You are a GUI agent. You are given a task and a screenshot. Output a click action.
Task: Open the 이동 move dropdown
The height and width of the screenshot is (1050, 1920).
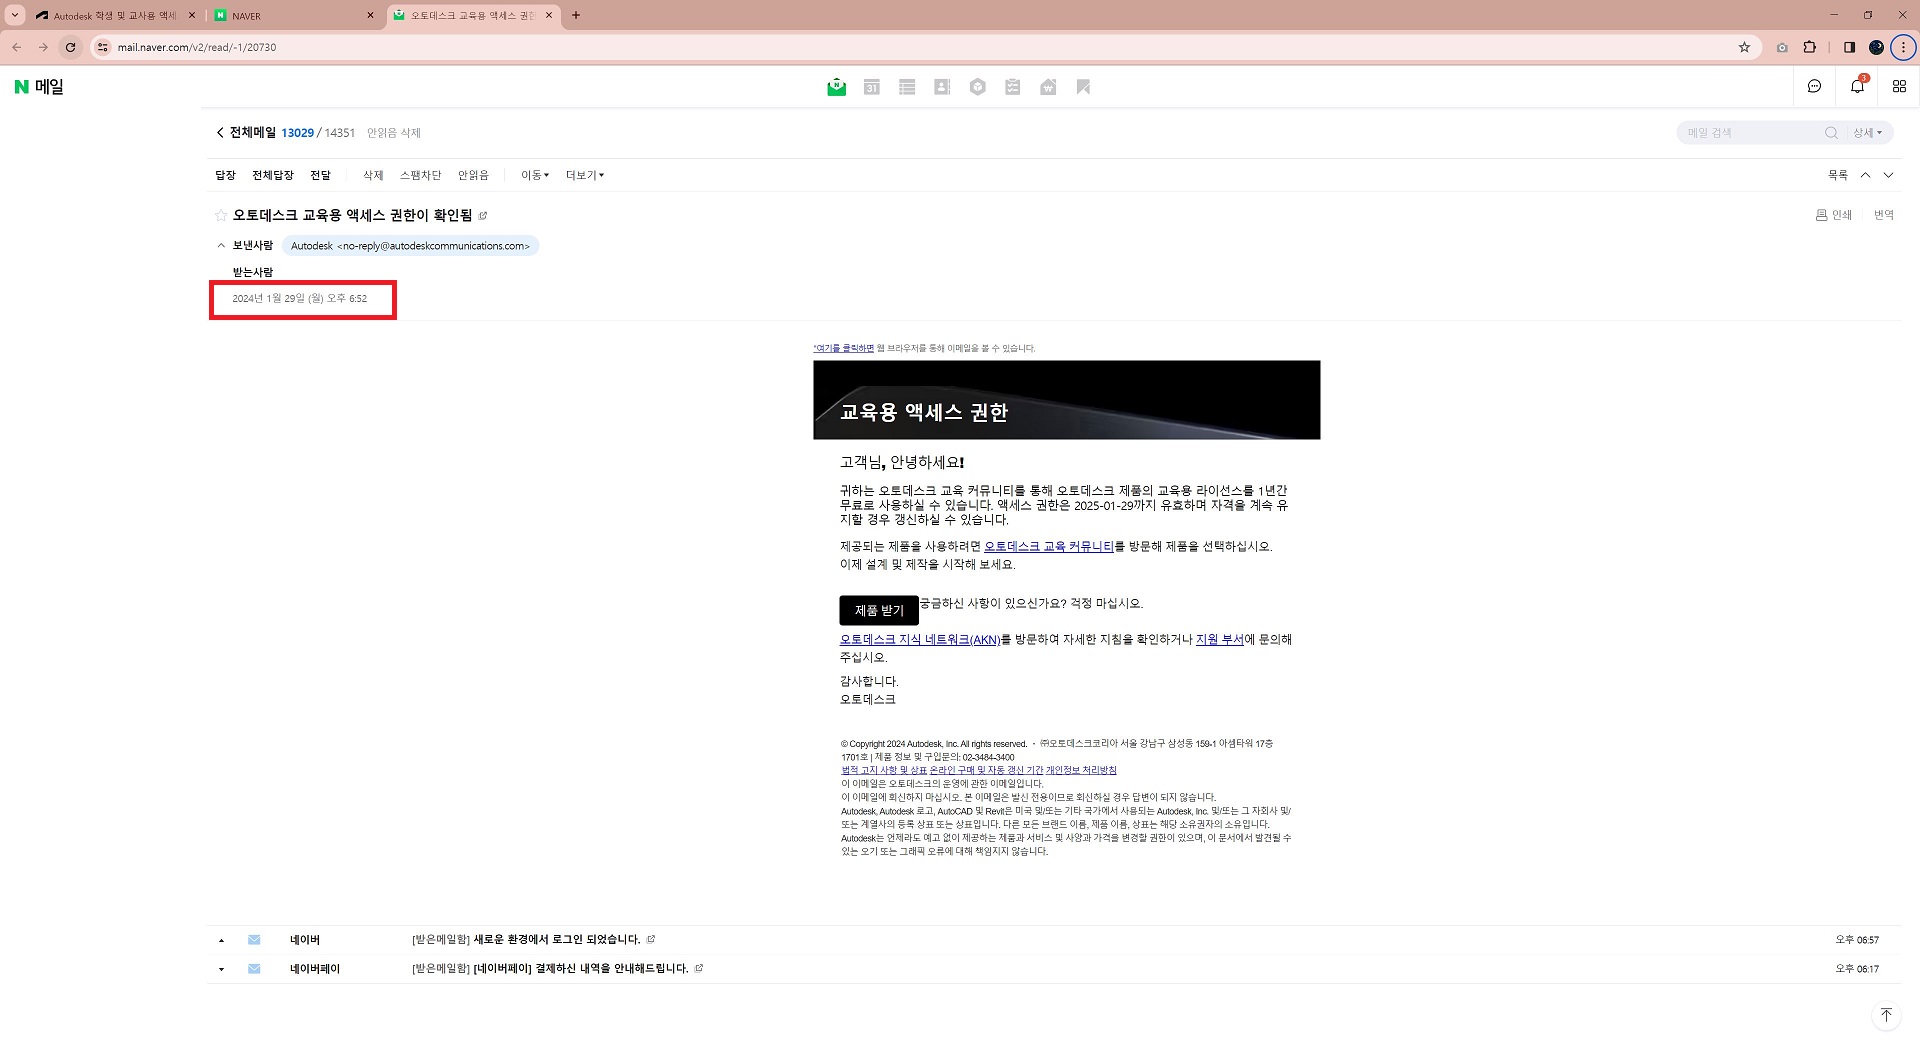coord(535,175)
